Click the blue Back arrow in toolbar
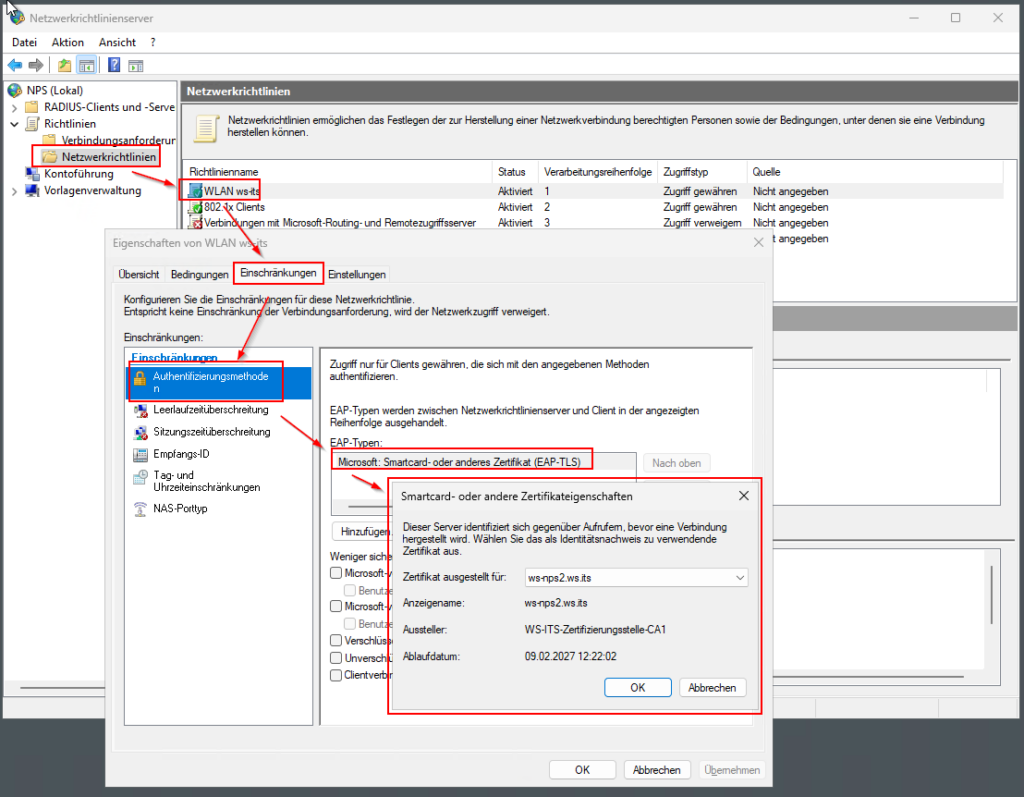1024x797 pixels. pos(15,65)
